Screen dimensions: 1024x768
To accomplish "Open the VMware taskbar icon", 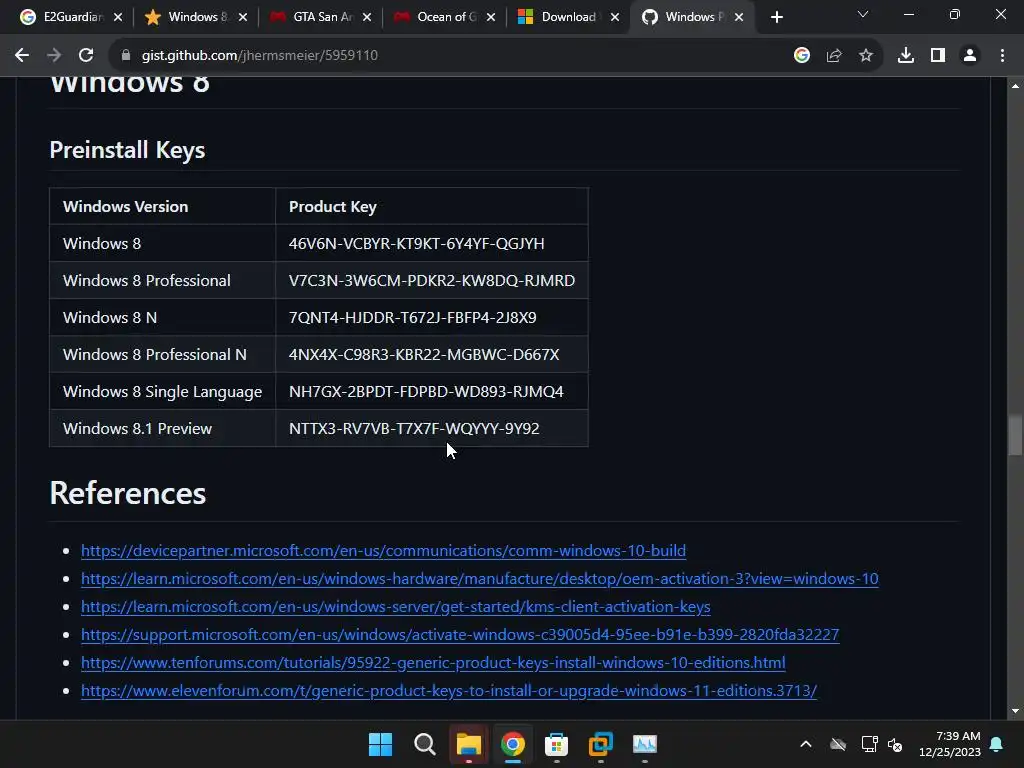I will (601, 744).
